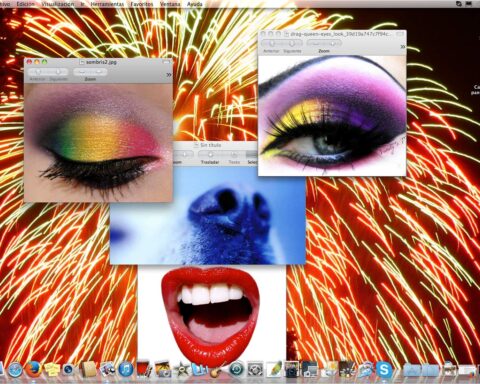Zoom out in sombris2.jpg window
This screenshot has width=480, height=384.
(x=82, y=72)
